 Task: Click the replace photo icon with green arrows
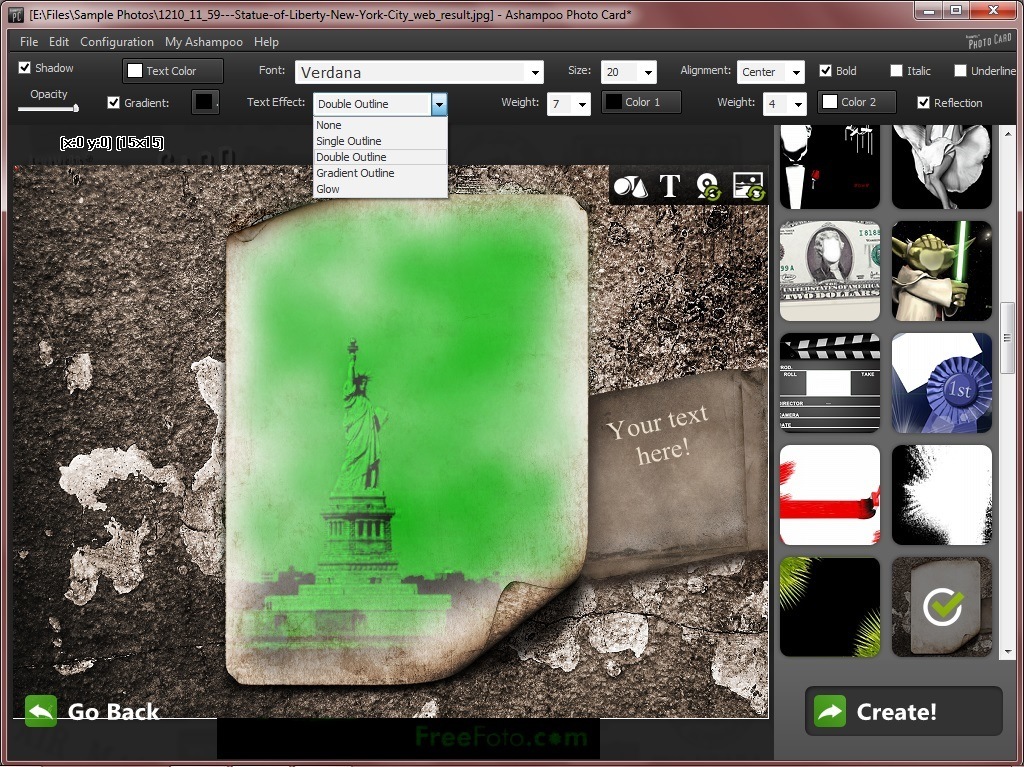click(748, 187)
